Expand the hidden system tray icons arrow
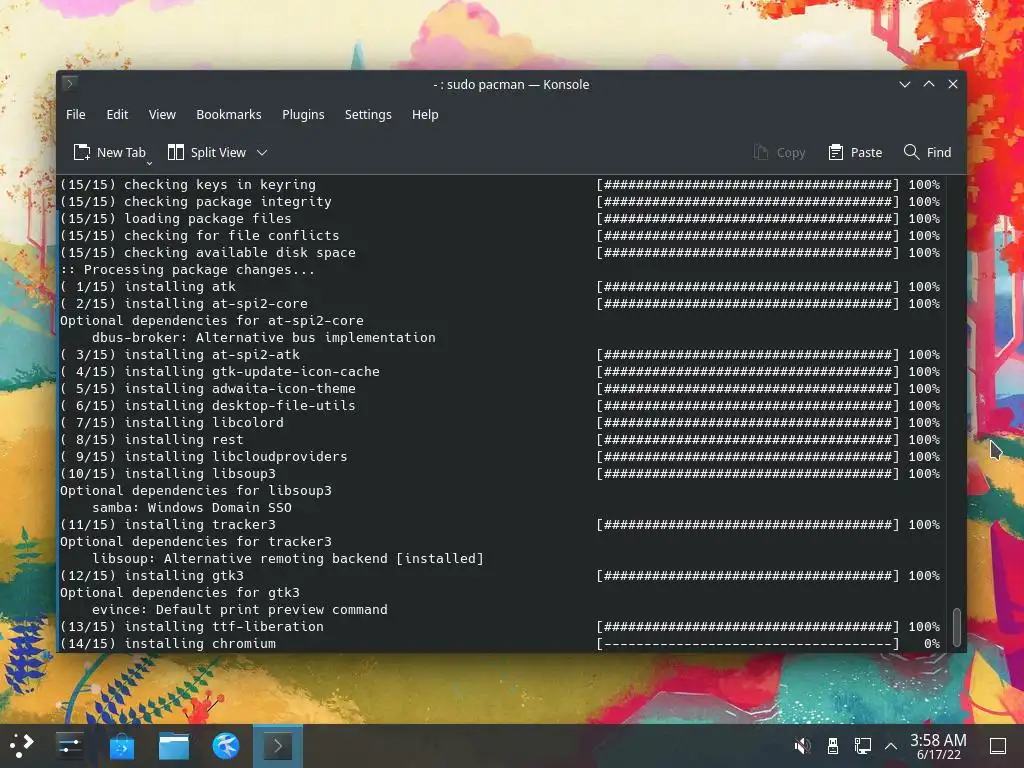The width and height of the screenshot is (1024, 768). pos(891,746)
